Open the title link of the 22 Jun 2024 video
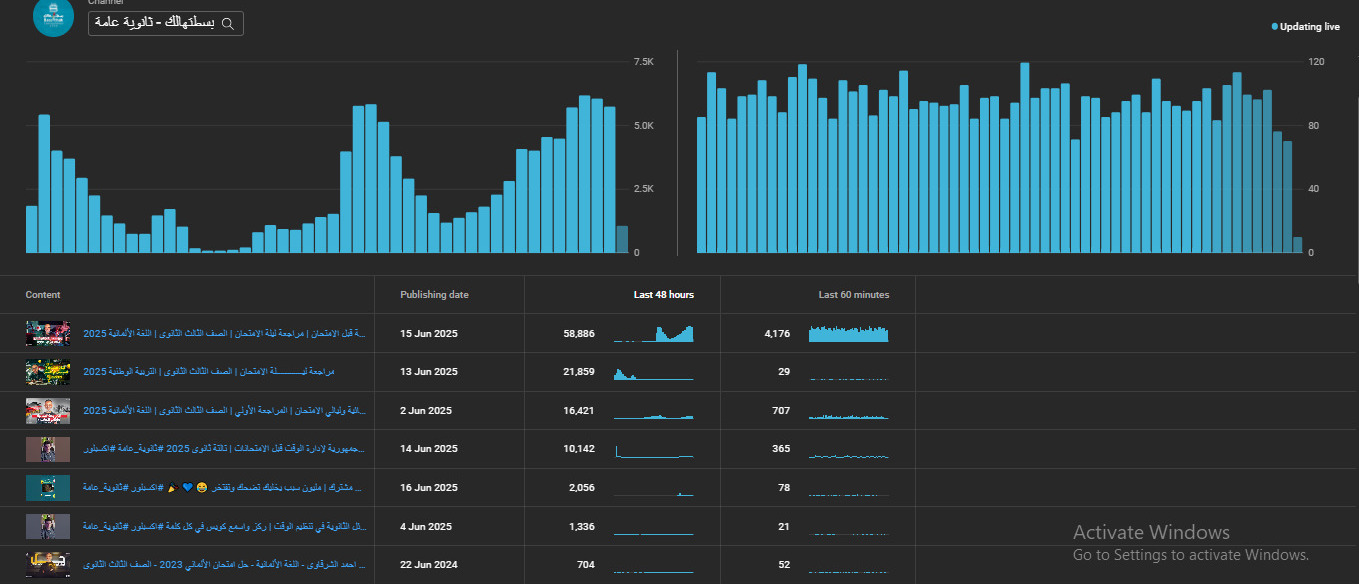 coord(224,564)
